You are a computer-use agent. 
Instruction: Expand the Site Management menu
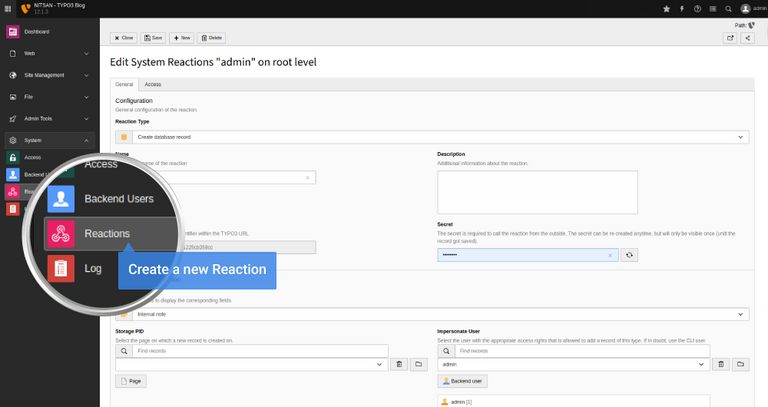pyautogui.click(x=87, y=75)
